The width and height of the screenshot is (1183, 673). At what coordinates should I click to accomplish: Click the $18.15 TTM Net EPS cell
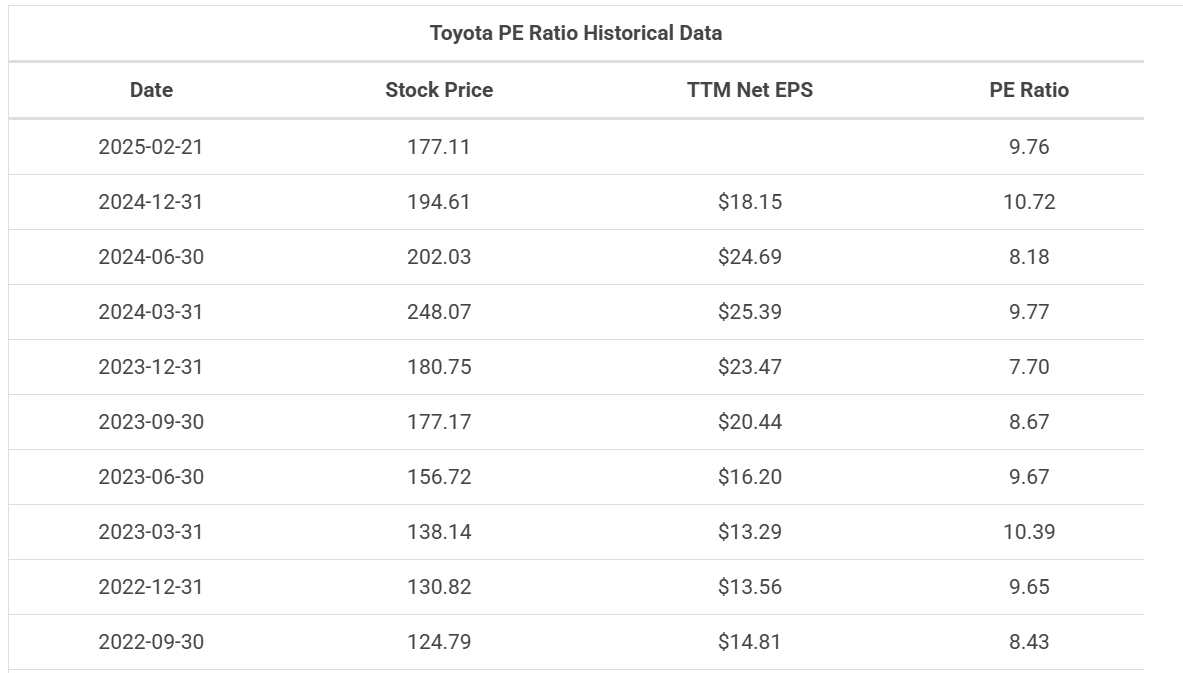[x=750, y=201]
